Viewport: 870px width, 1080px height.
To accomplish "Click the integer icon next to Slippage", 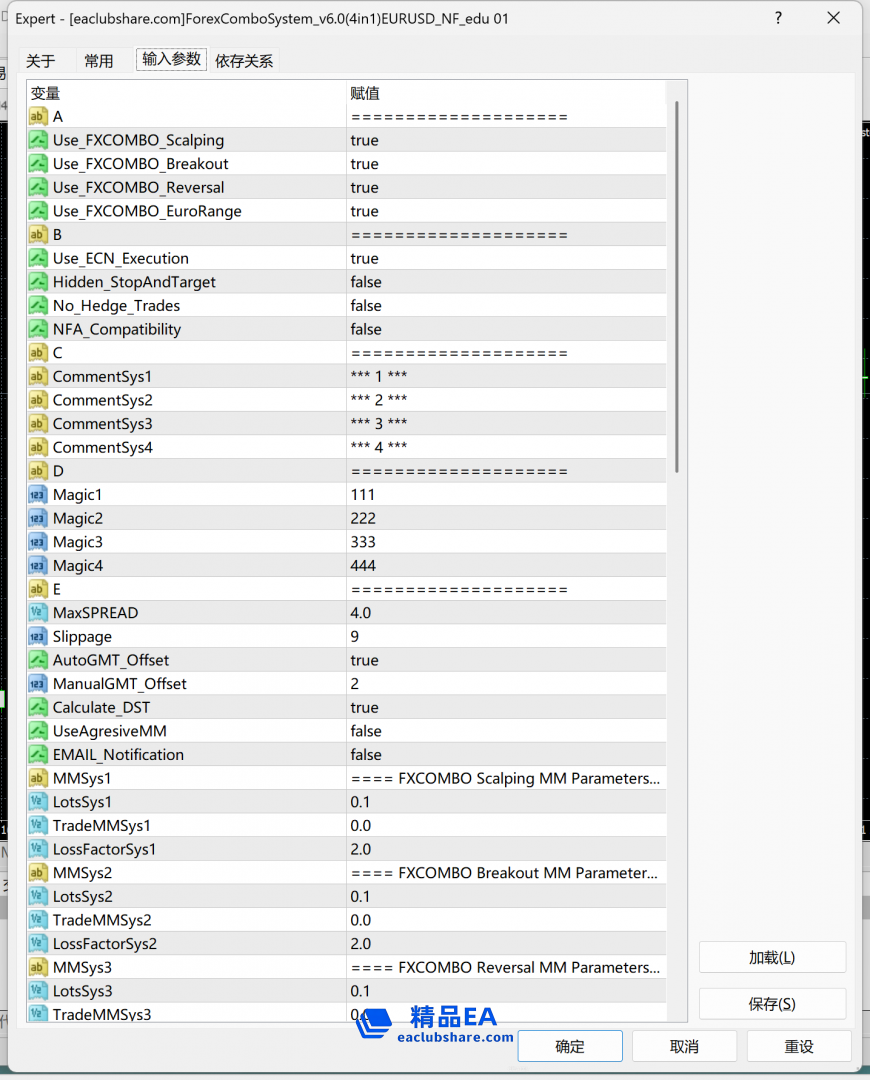I will coord(38,637).
